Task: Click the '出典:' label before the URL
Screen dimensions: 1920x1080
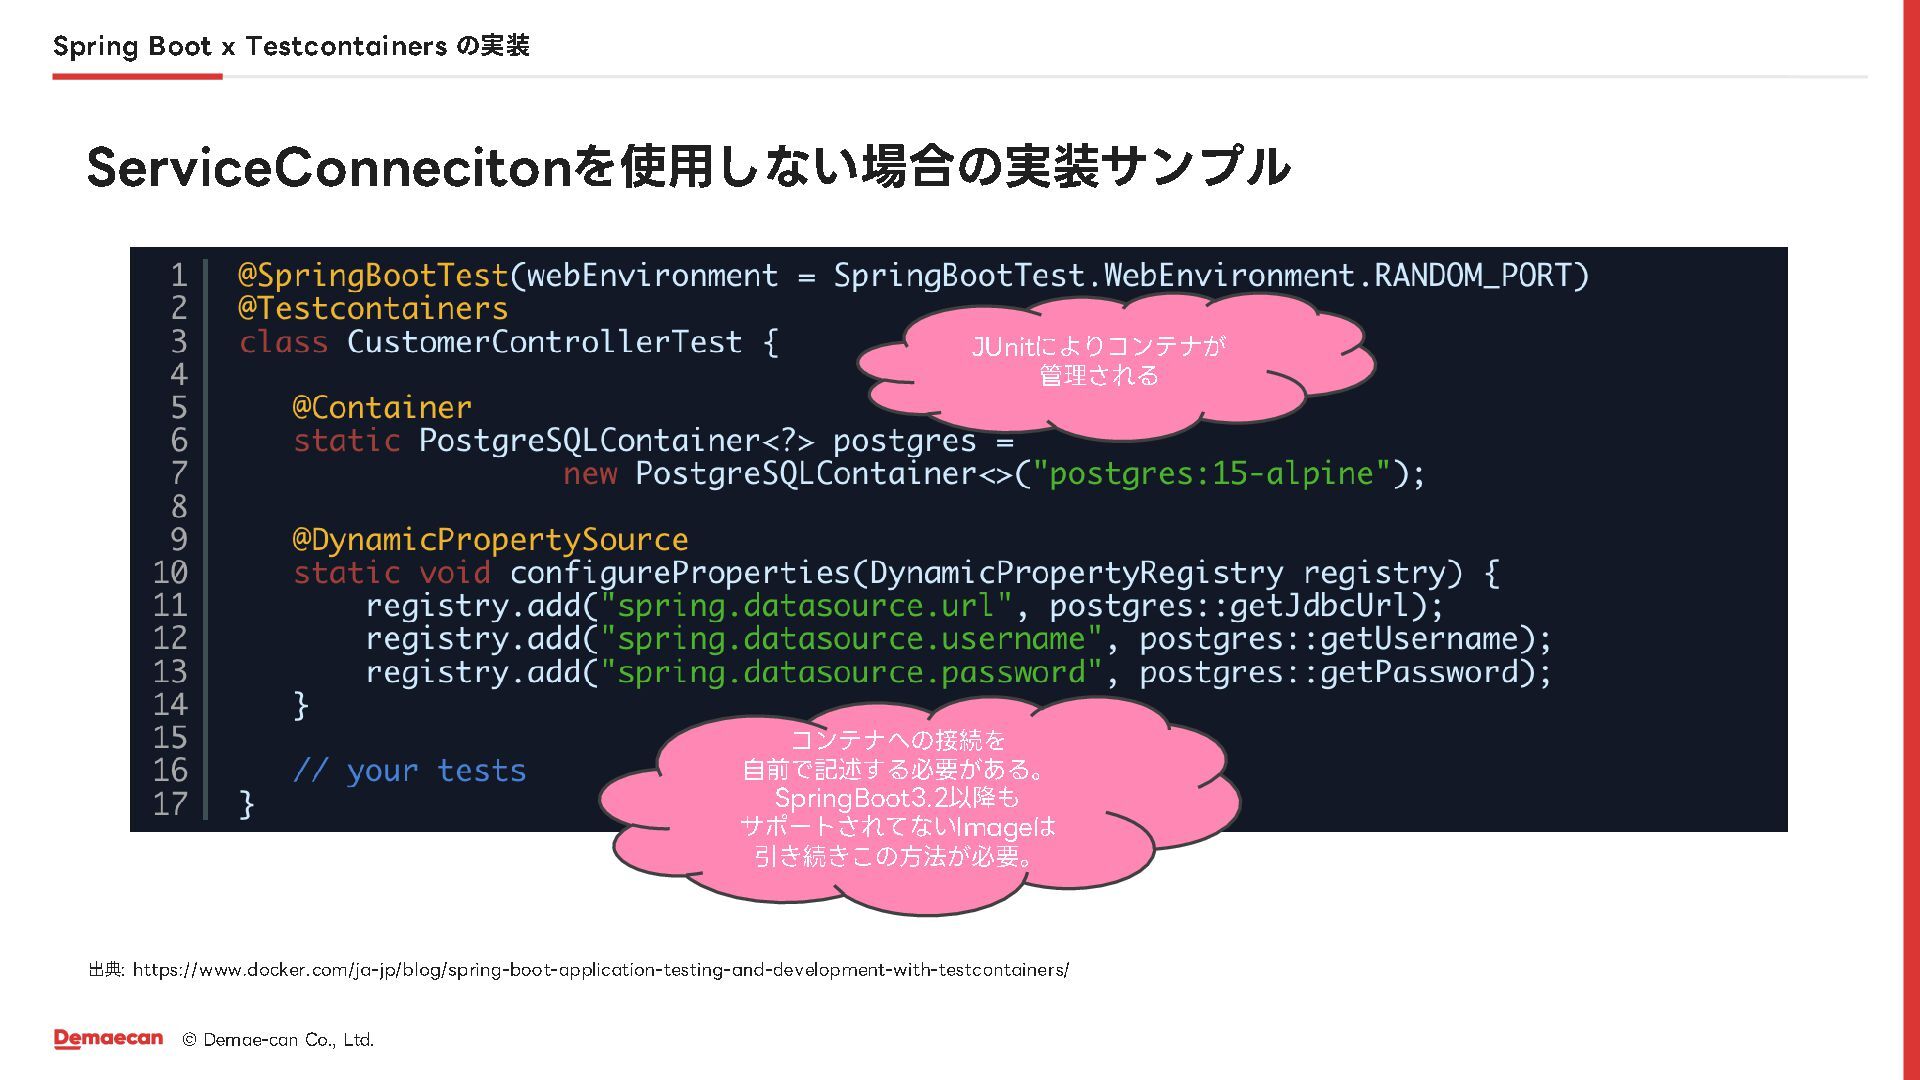Action: pos(106,969)
